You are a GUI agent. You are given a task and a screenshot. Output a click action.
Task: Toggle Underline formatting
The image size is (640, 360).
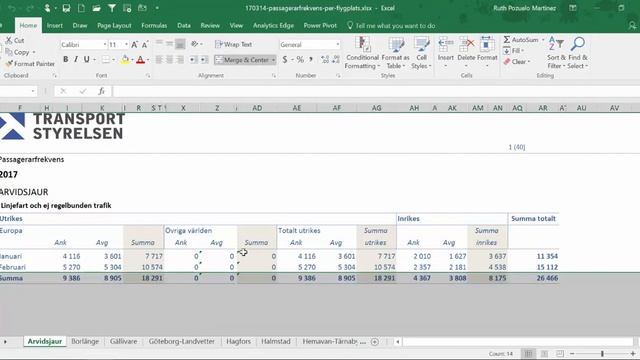coord(86,60)
